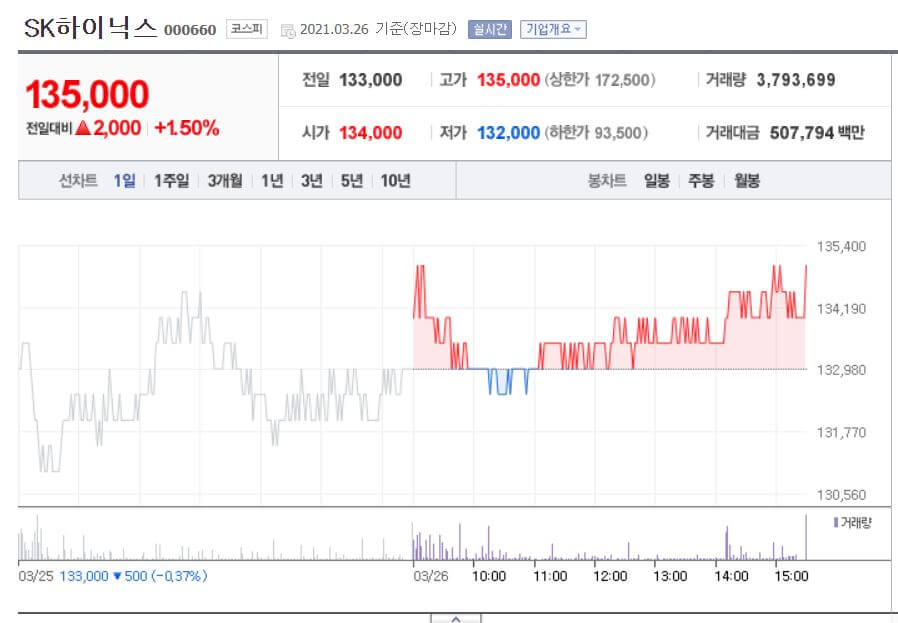Click the 03/26 date axis label
The image size is (898, 623).
coord(431,576)
